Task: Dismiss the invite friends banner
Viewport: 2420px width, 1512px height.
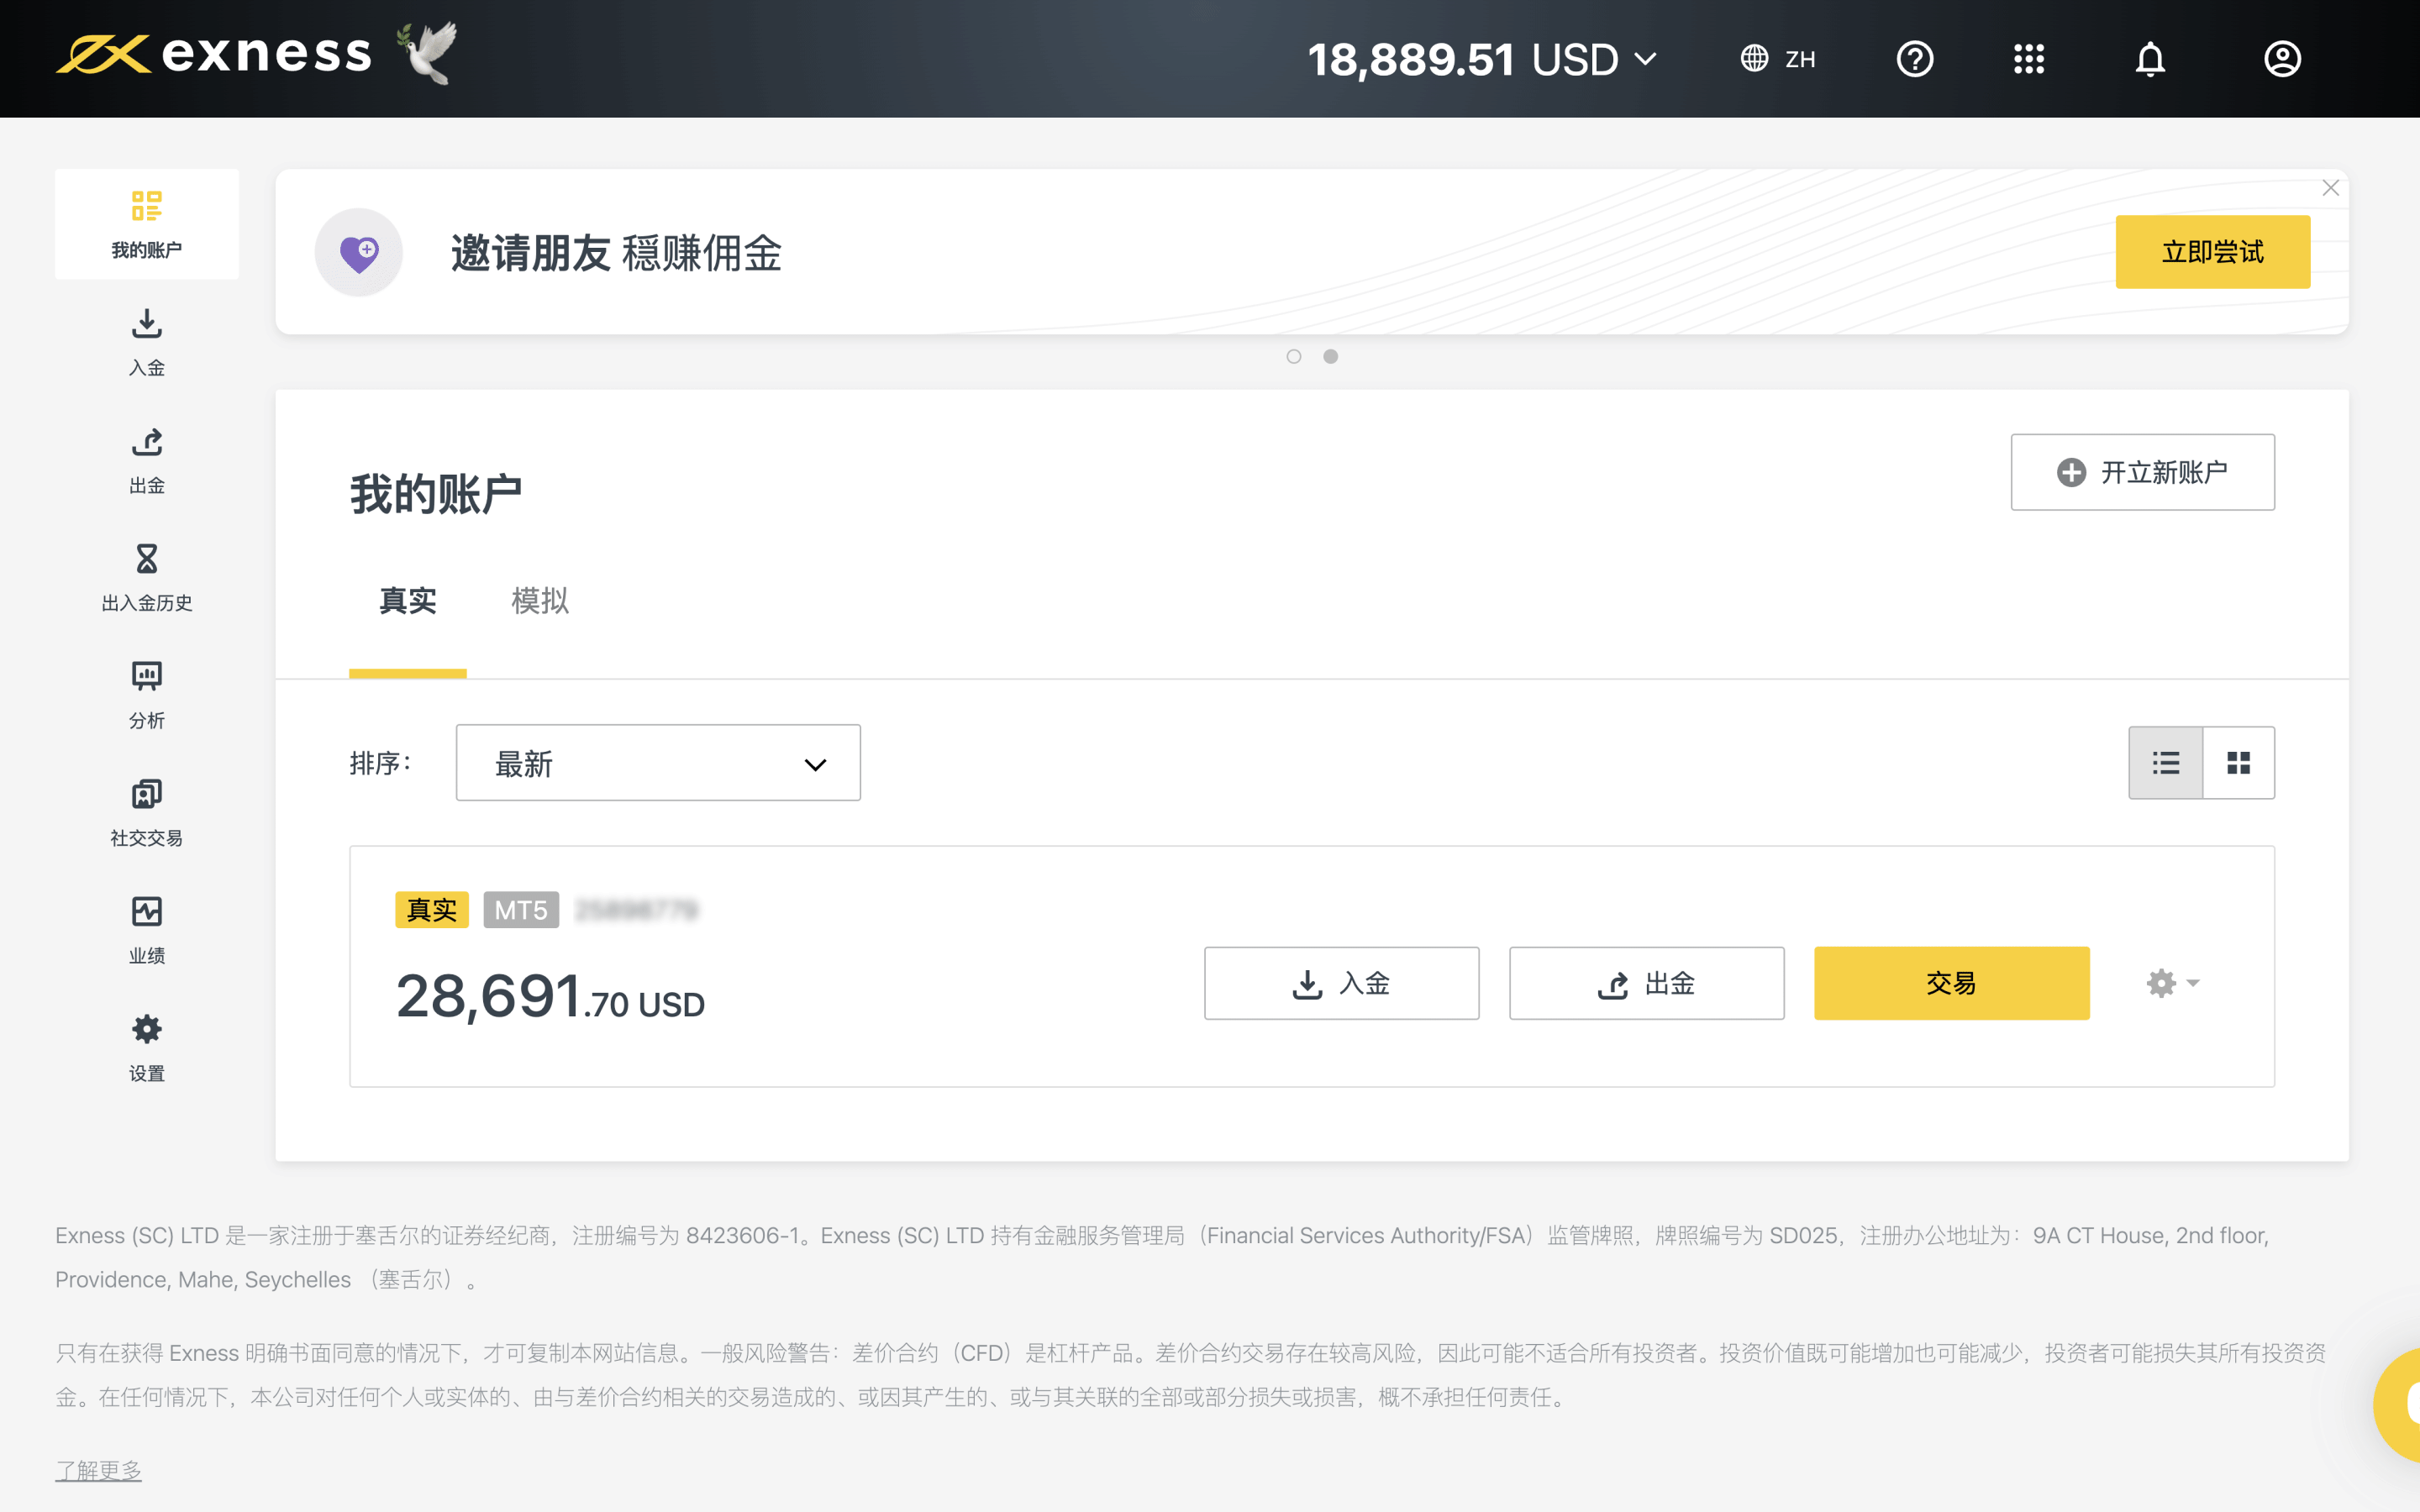Action: (x=2330, y=188)
